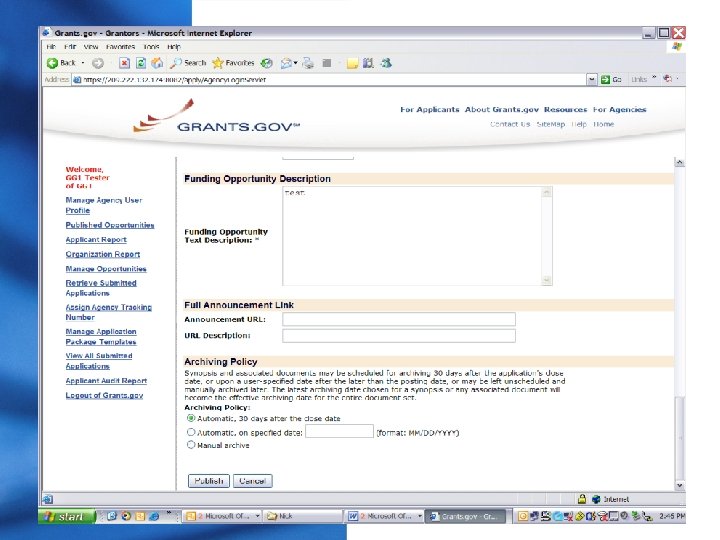Open the Edit menu
The image size is (720, 540).
click(x=70, y=47)
